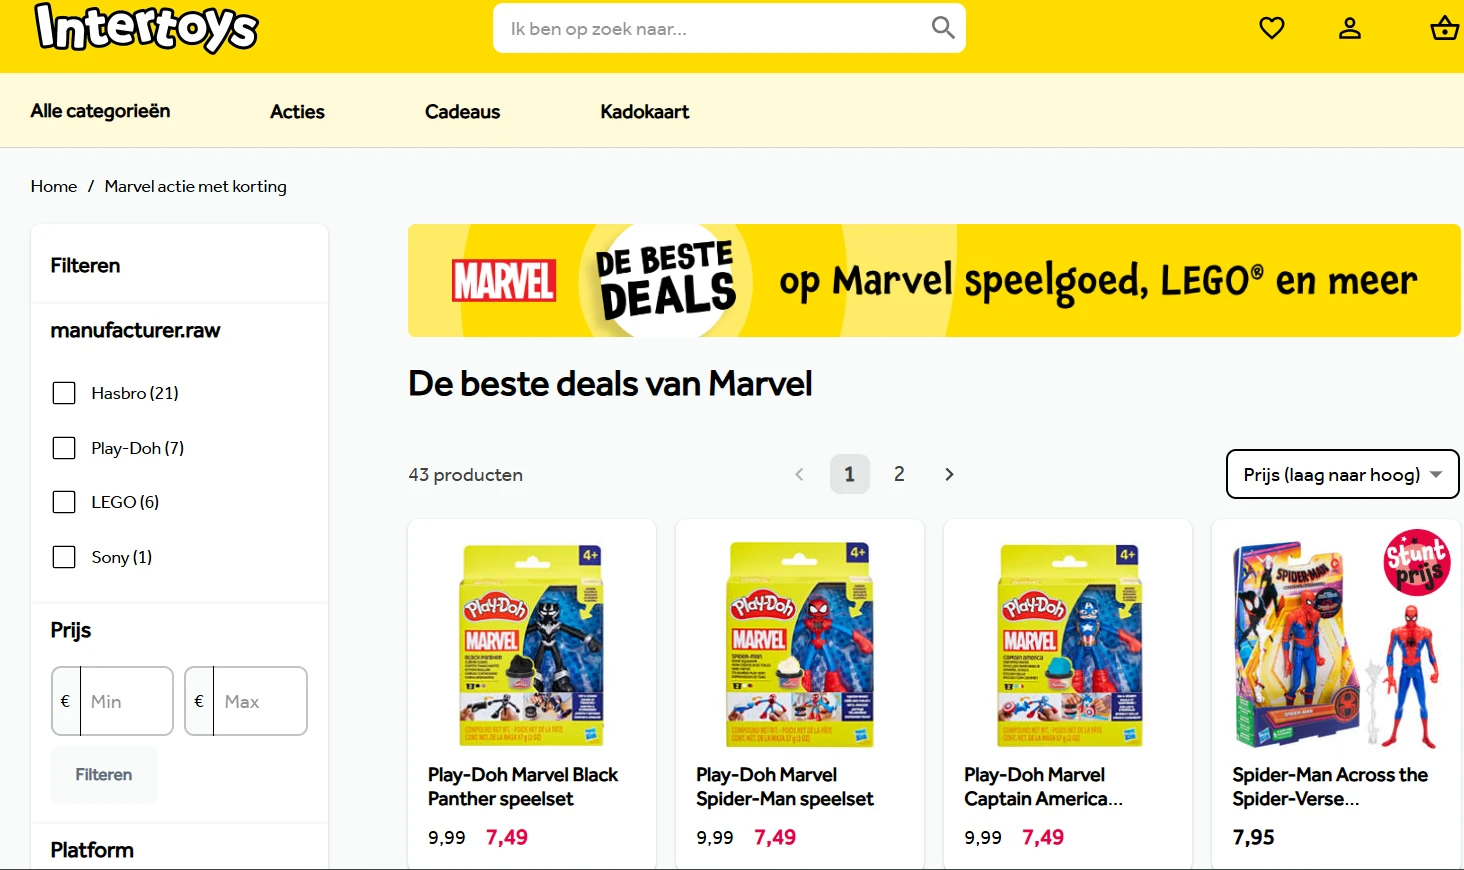
Task: Go to results page 2
Action: tap(899, 474)
